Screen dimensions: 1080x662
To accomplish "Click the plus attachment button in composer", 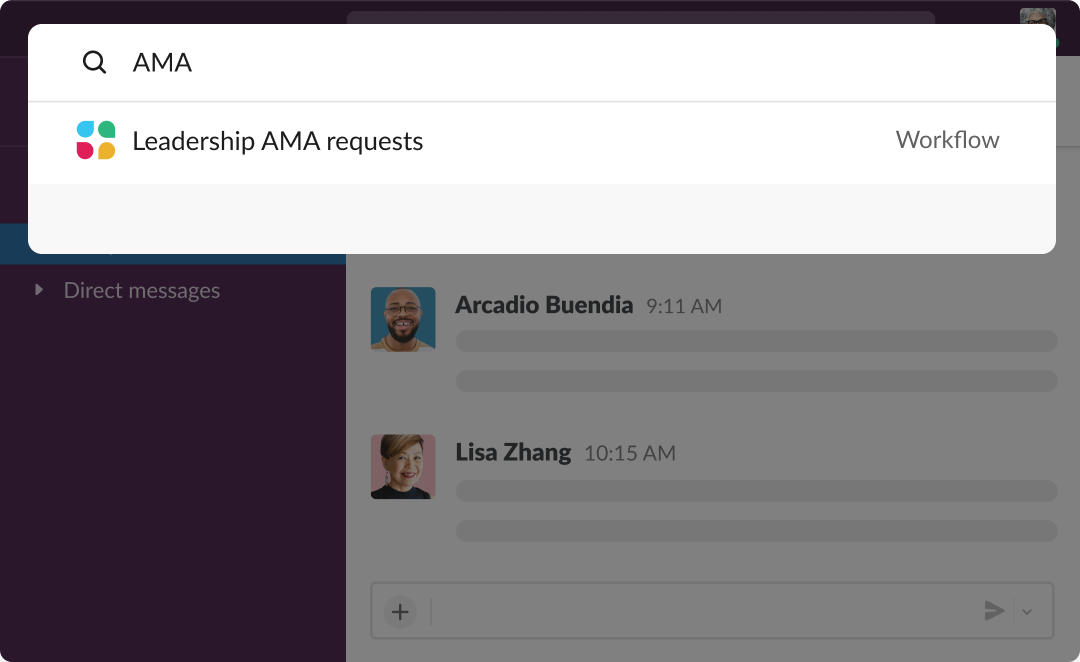I will pyautogui.click(x=400, y=611).
